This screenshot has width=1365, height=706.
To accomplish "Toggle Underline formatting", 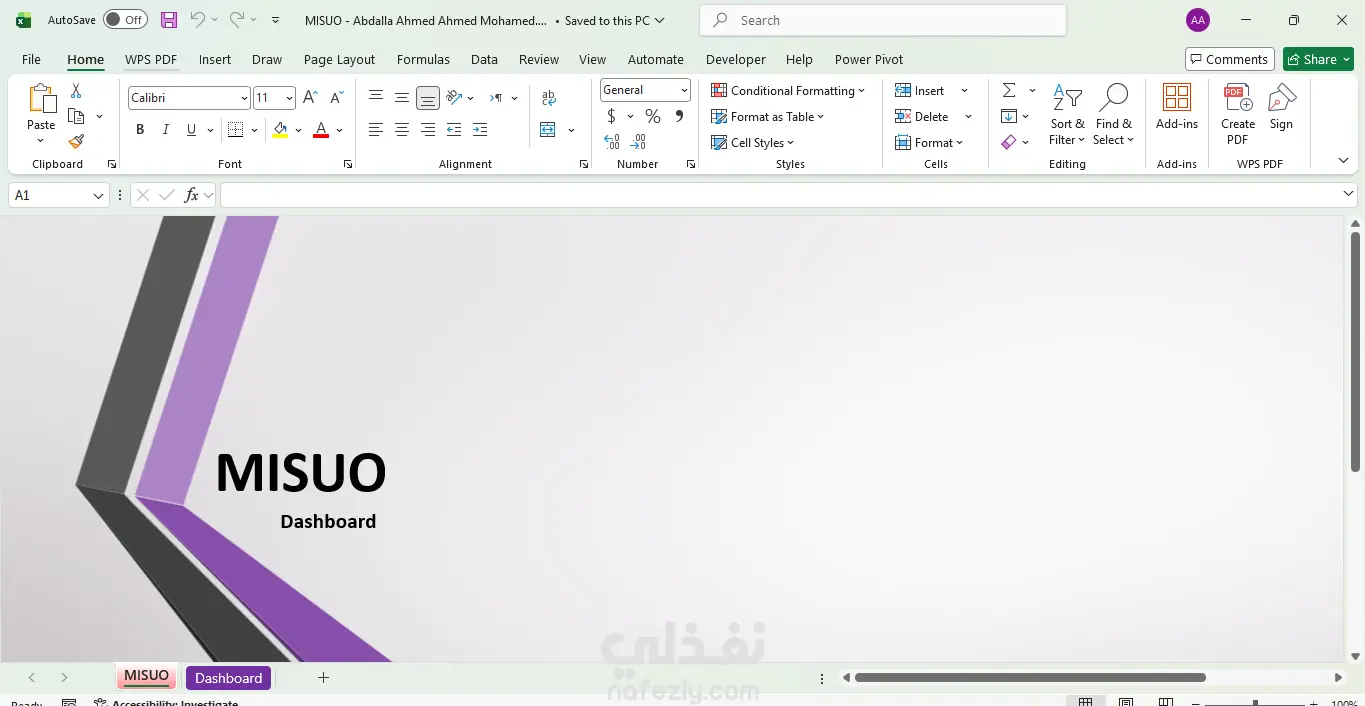I will (x=191, y=130).
